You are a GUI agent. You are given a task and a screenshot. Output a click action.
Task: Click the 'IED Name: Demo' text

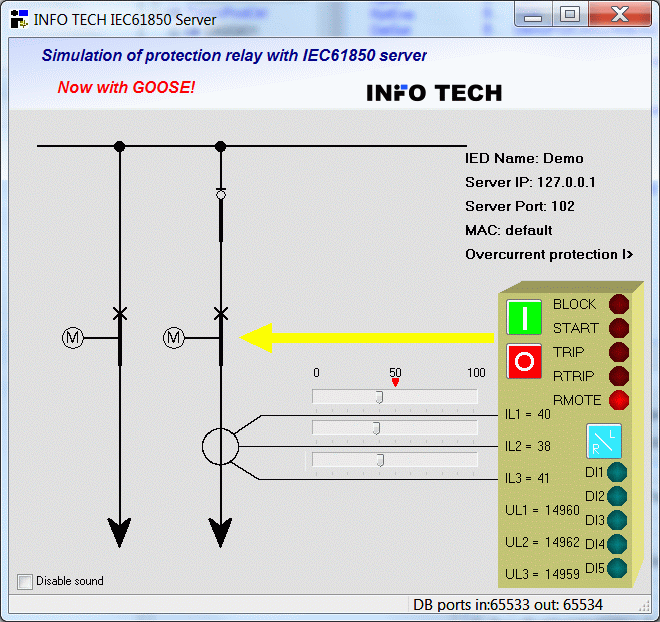[524, 158]
